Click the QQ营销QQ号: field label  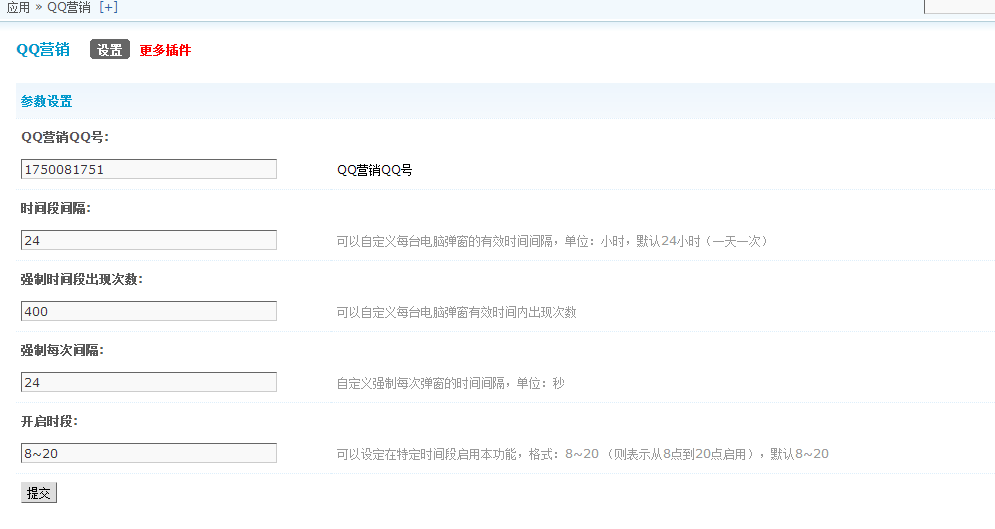pos(65,137)
